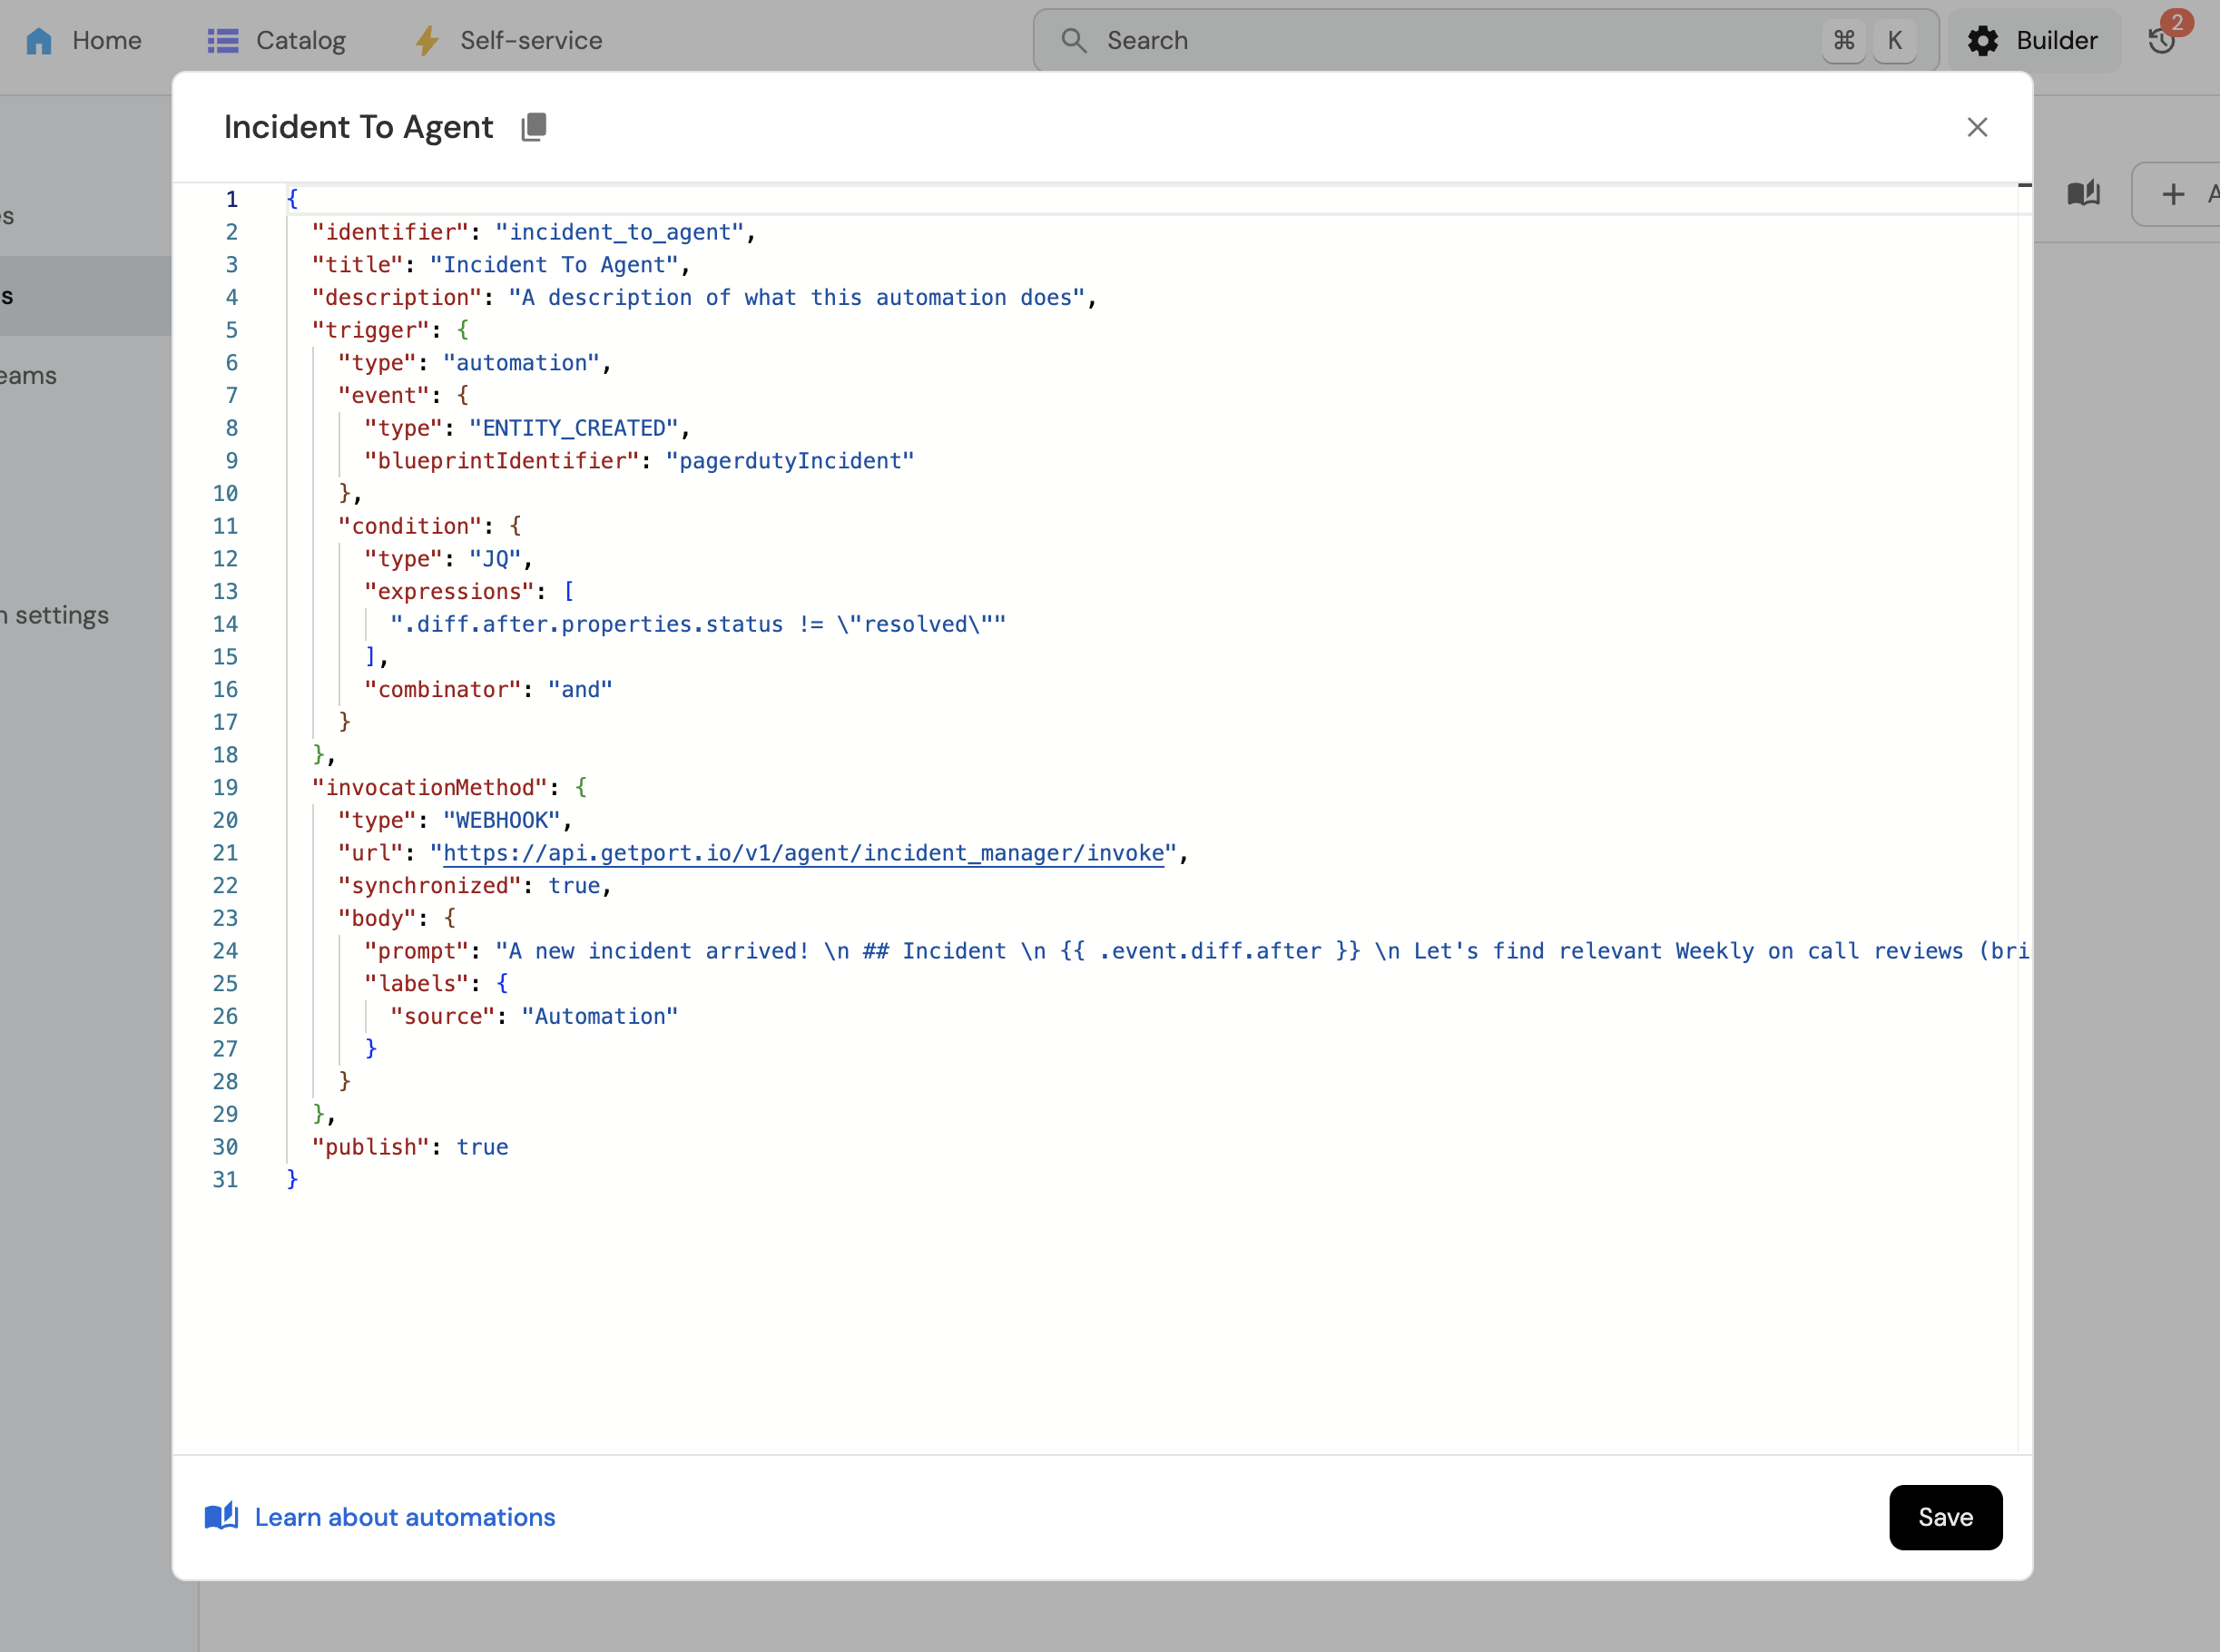Viewport: 2220px width, 1652px height.
Task: Open Learn about automations link
Action: coord(404,1517)
